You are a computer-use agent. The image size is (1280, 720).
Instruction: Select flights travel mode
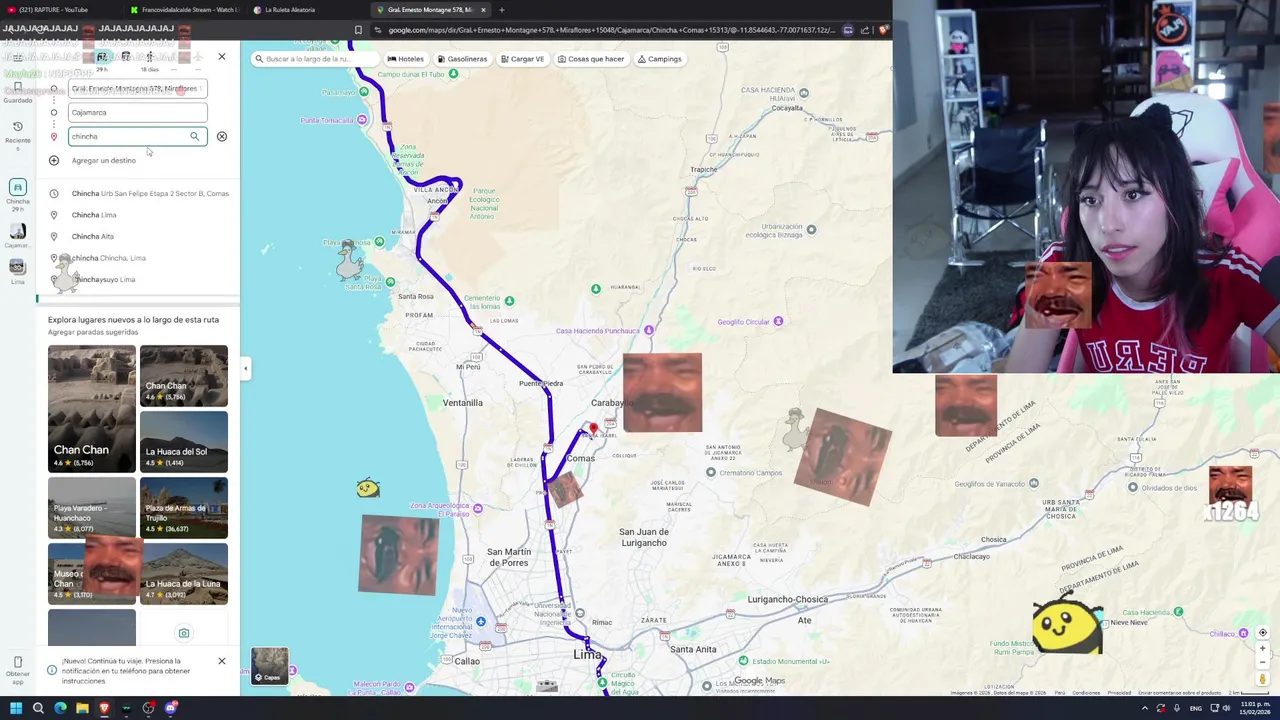(x=197, y=57)
